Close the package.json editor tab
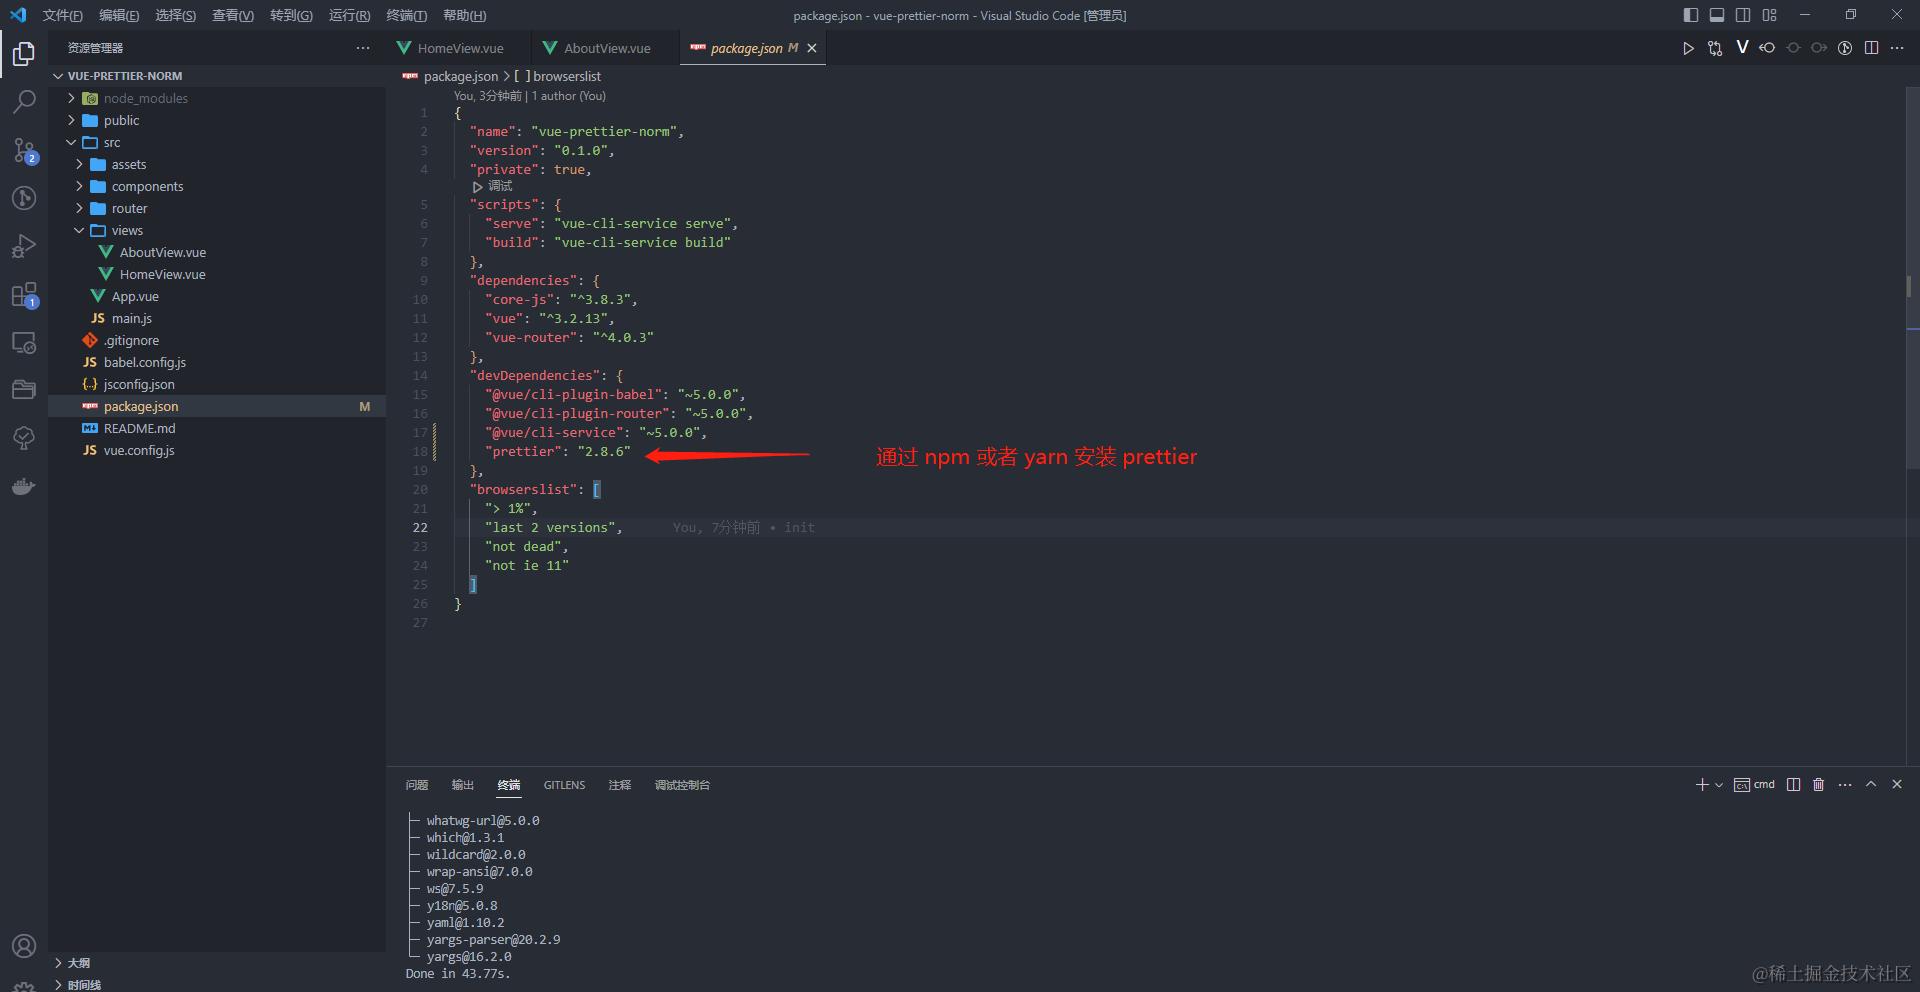This screenshot has width=1920, height=992. (812, 48)
